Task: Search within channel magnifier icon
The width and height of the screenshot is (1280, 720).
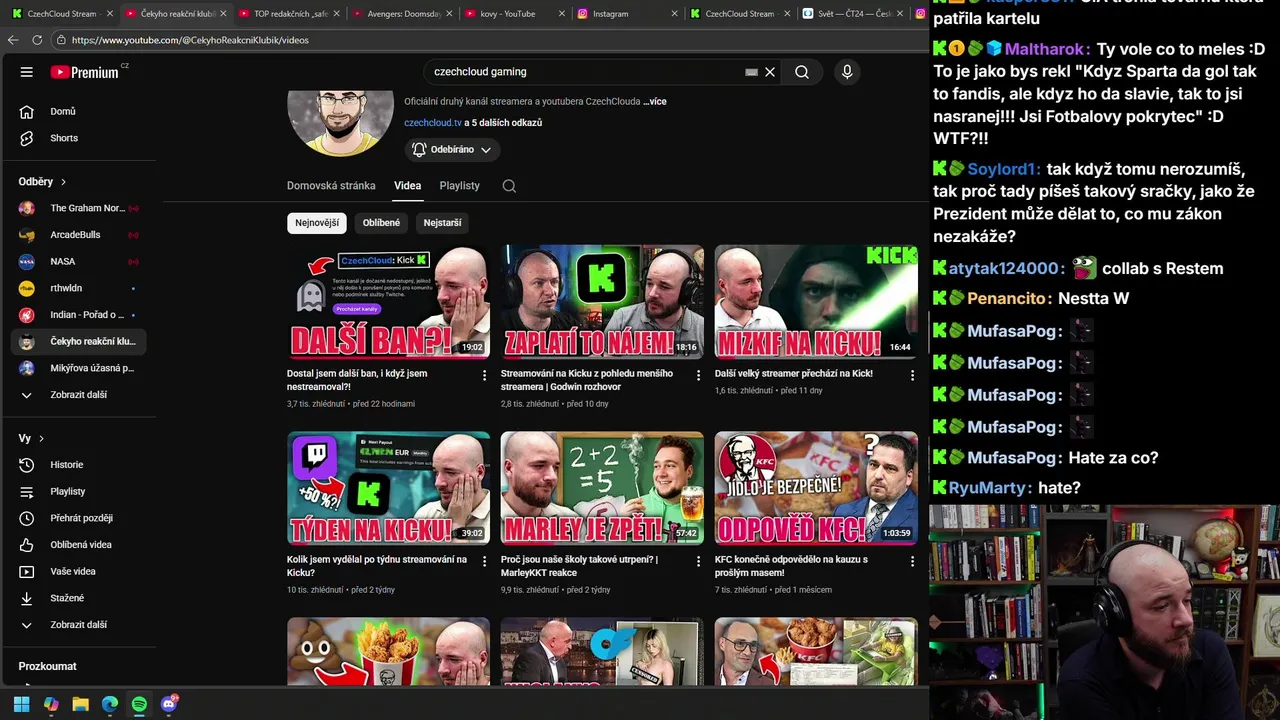Action: click(509, 186)
